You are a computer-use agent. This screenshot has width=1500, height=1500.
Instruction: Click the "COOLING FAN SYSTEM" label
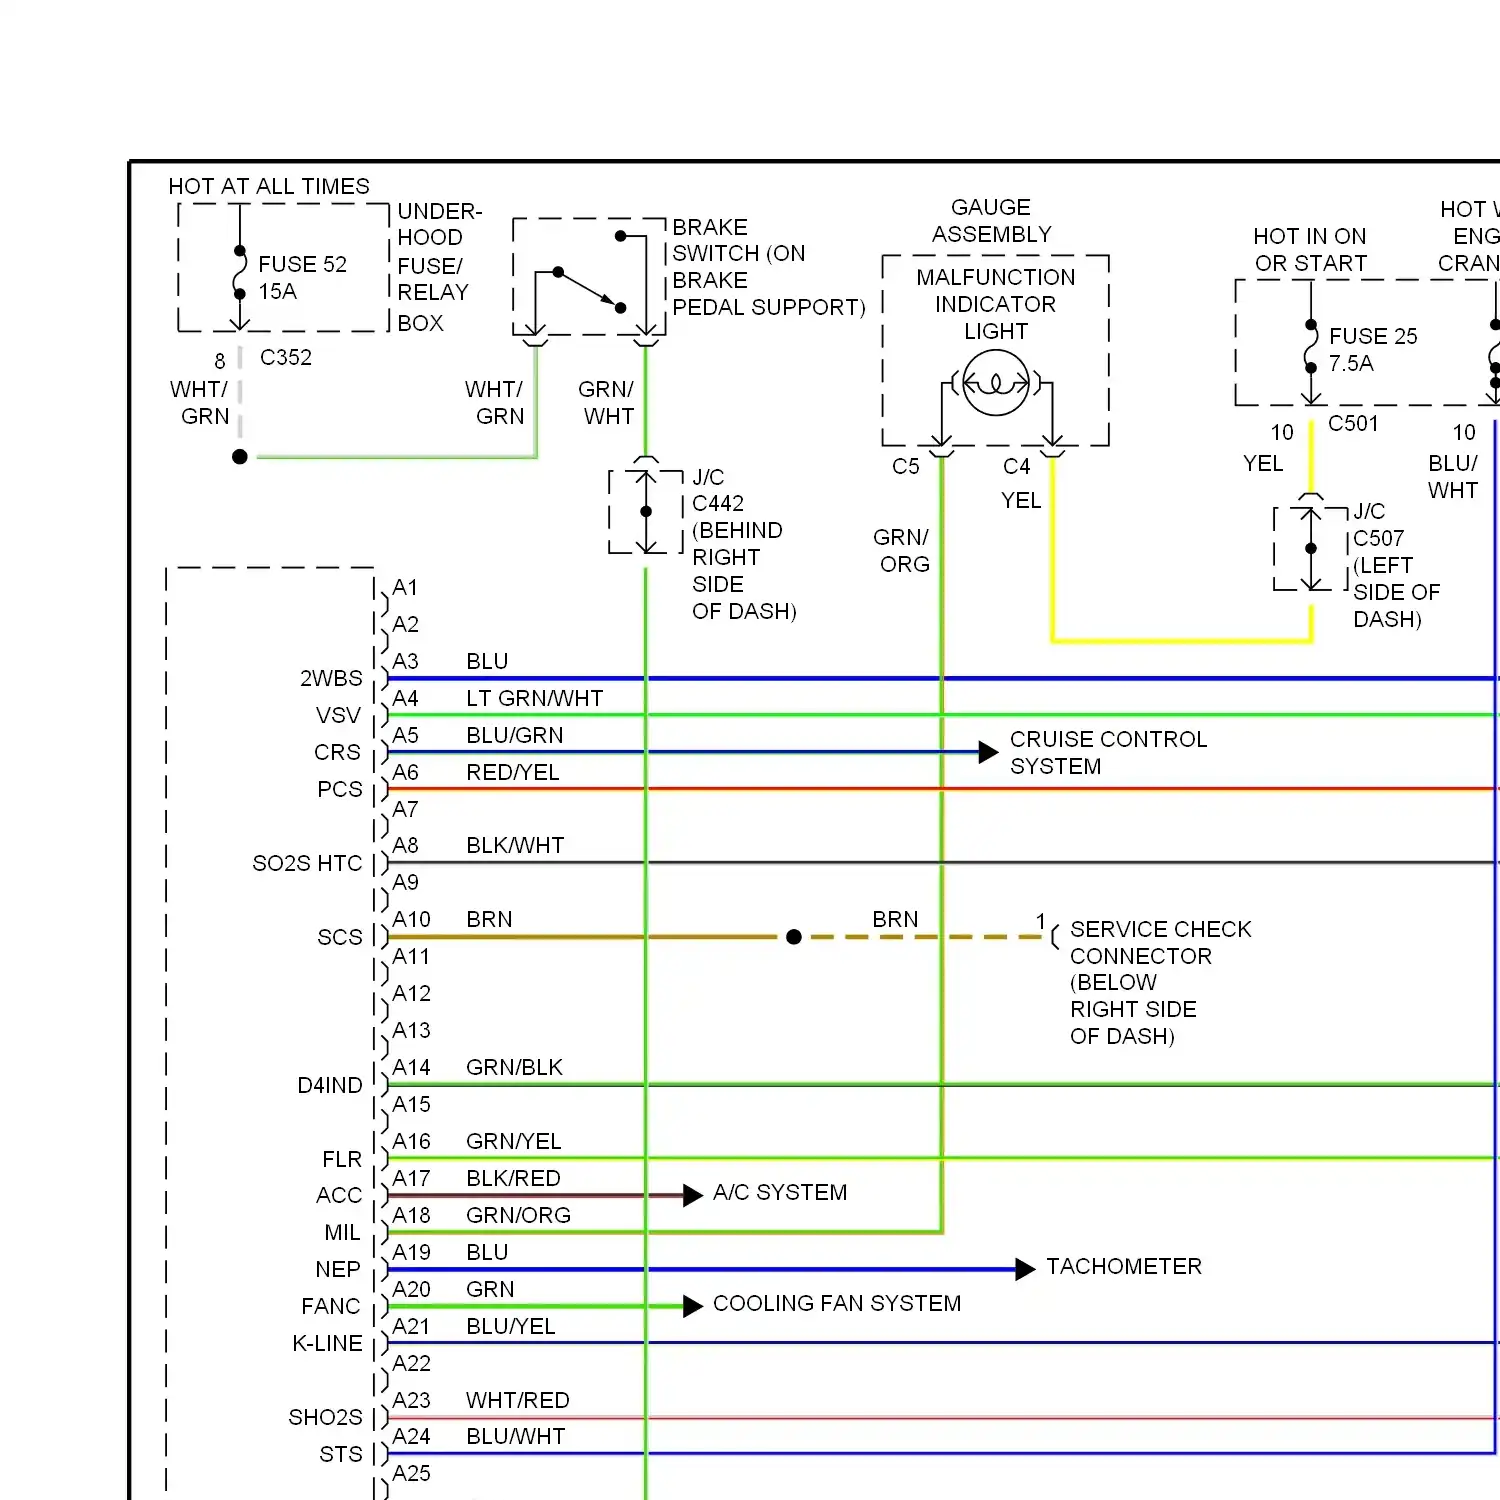point(837,1303)
